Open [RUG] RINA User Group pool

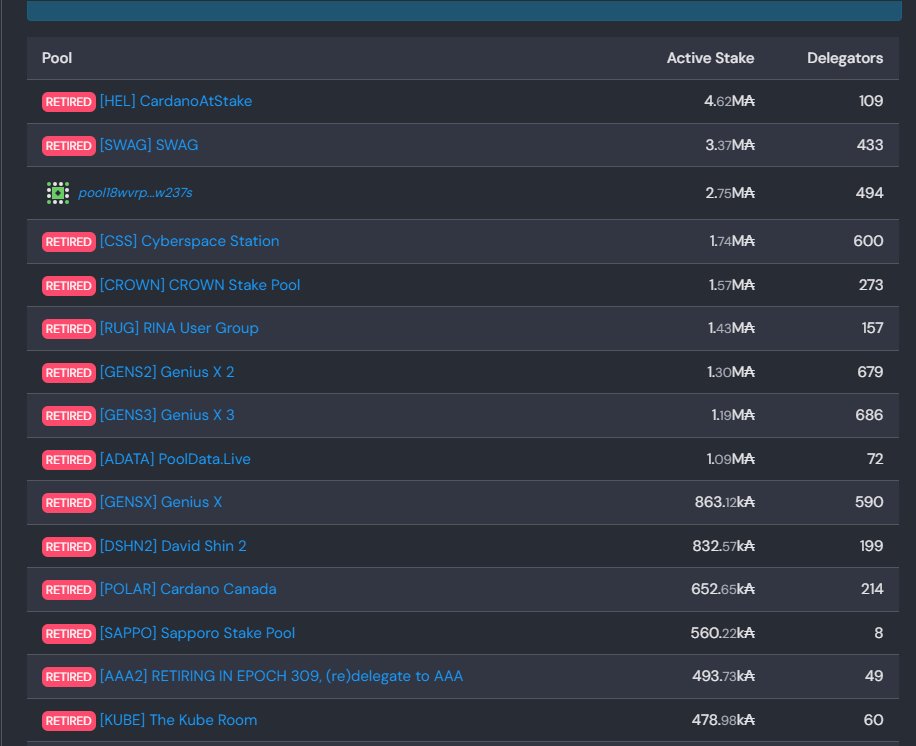pyautogui.click(x=179, y=328)
